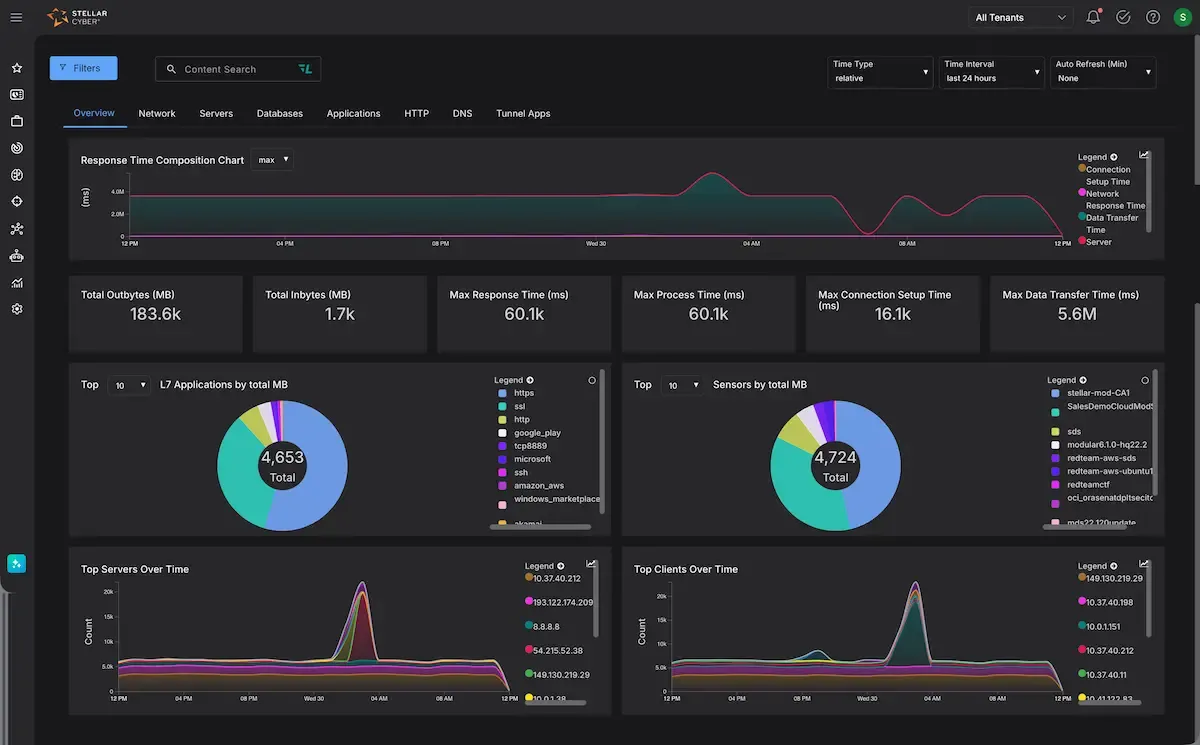The height and width of the screenshot is (745, 1200).
Task: Click the star icon in left sidebar
Action: 17,68
